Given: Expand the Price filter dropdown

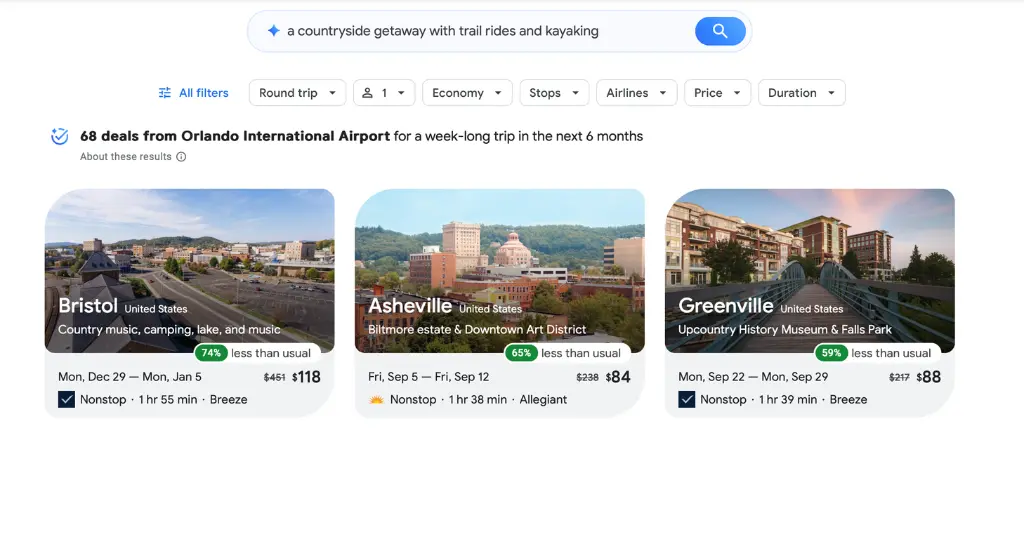Looking at the screenshot, I should [717, 93].
